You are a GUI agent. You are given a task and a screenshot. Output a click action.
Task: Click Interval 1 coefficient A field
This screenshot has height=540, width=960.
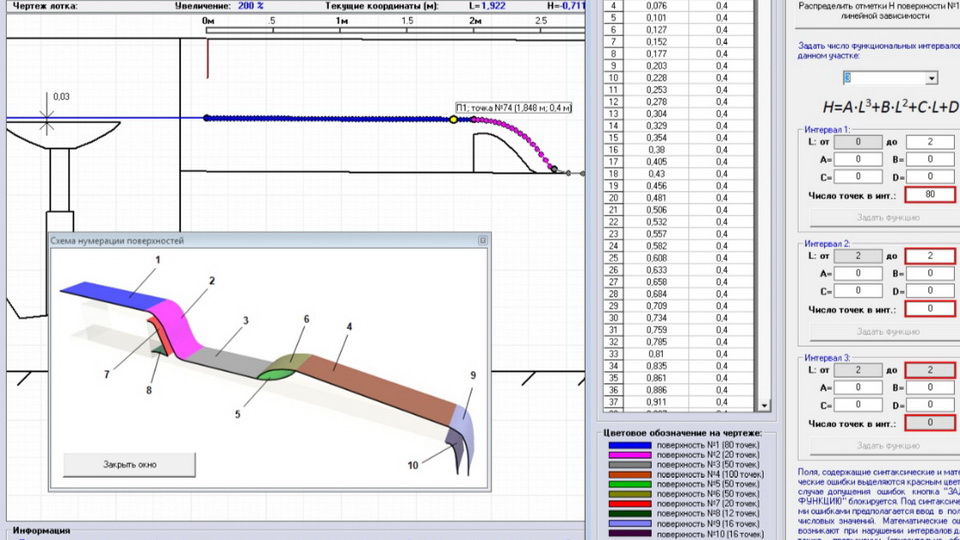858,159
